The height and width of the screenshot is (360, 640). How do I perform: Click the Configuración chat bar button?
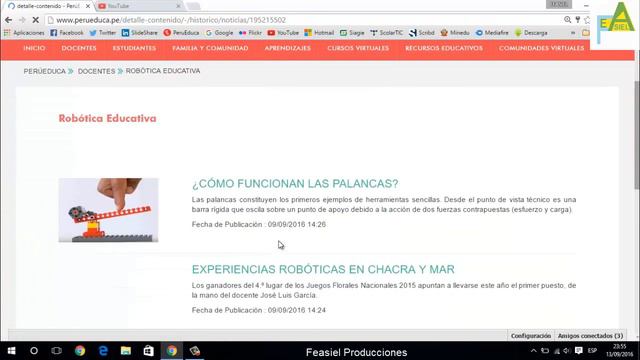[531, 336]
